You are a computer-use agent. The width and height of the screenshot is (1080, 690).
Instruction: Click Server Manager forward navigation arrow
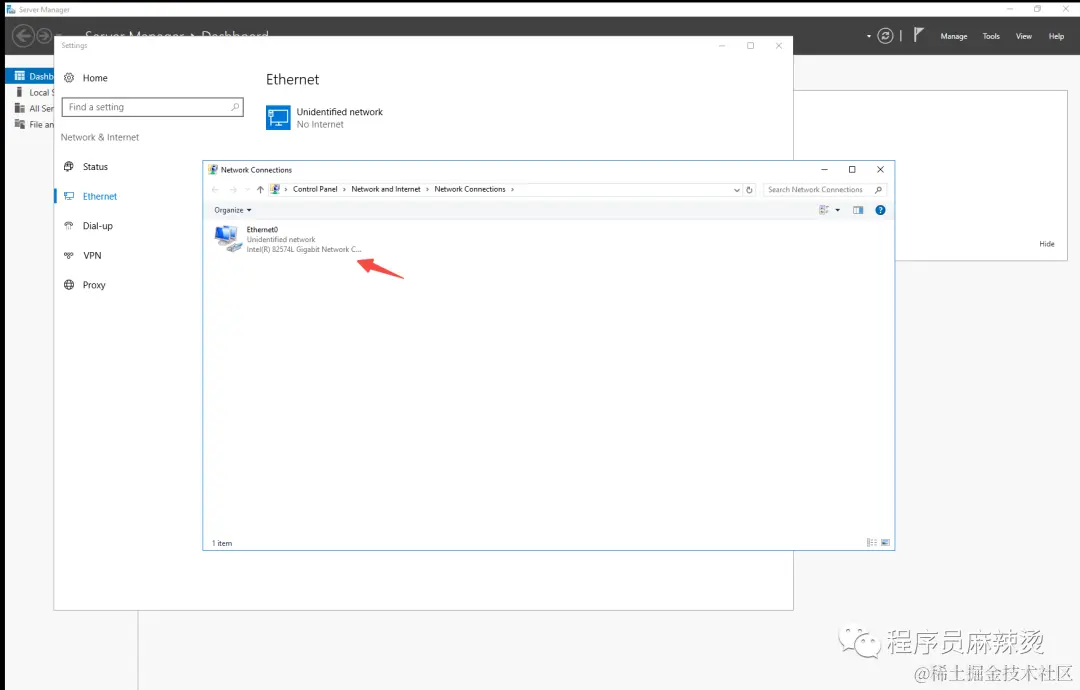click(x=44, y=35)
